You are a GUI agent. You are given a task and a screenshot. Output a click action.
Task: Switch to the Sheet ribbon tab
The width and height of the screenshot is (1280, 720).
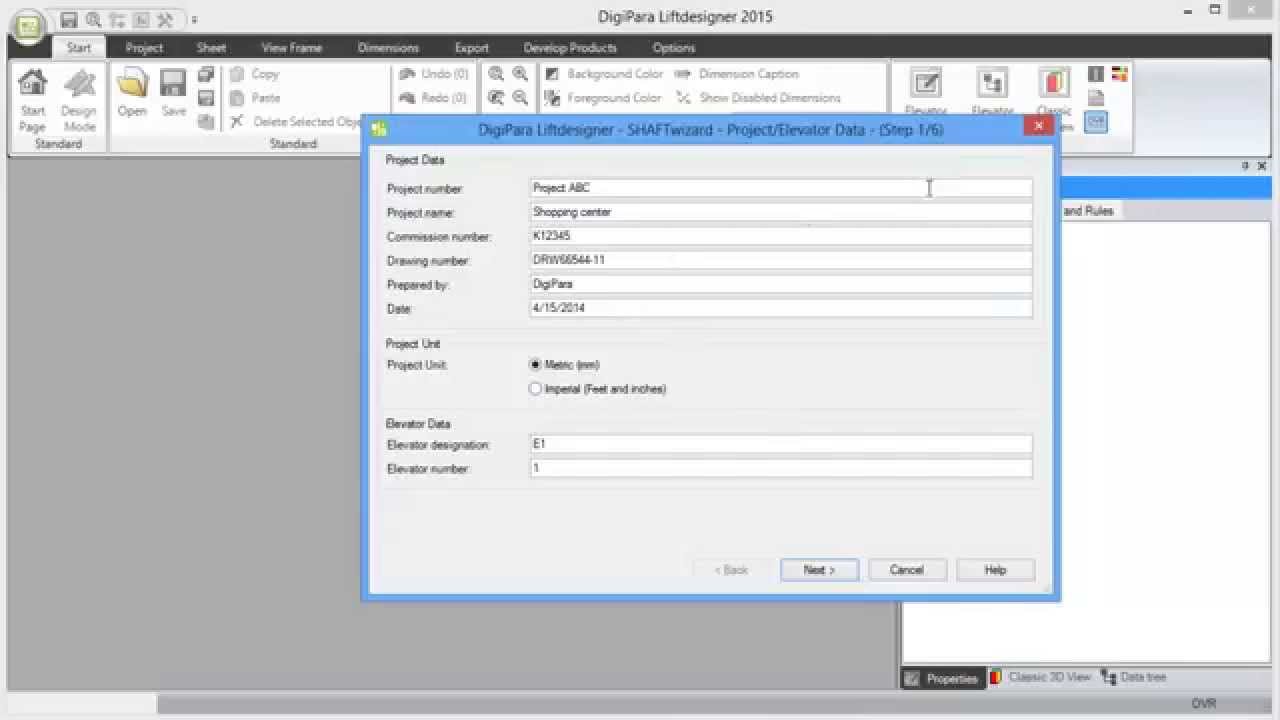coord(211,48)
